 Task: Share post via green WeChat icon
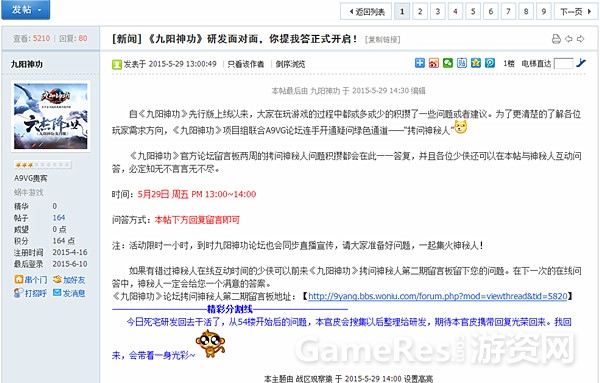point(448,63)
